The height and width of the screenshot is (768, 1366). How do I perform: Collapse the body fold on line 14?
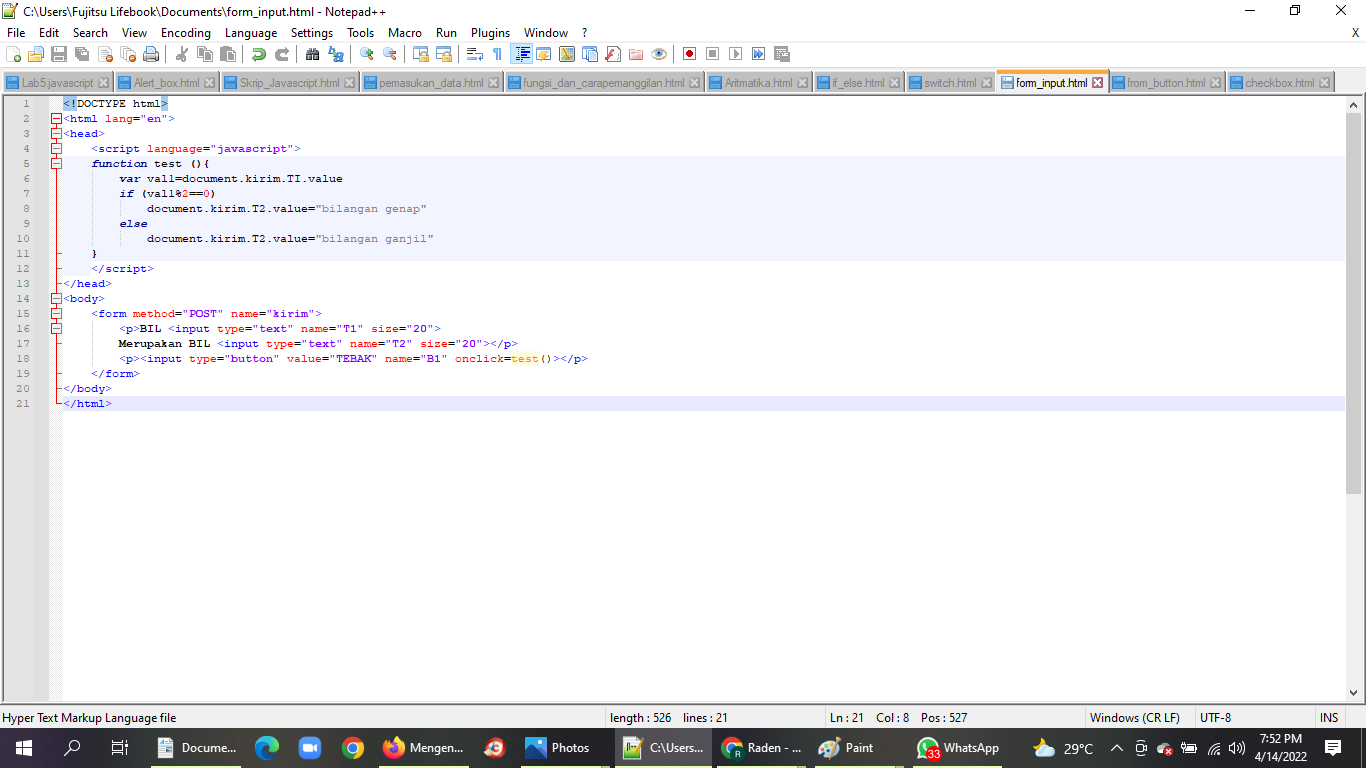coord(56,299)
